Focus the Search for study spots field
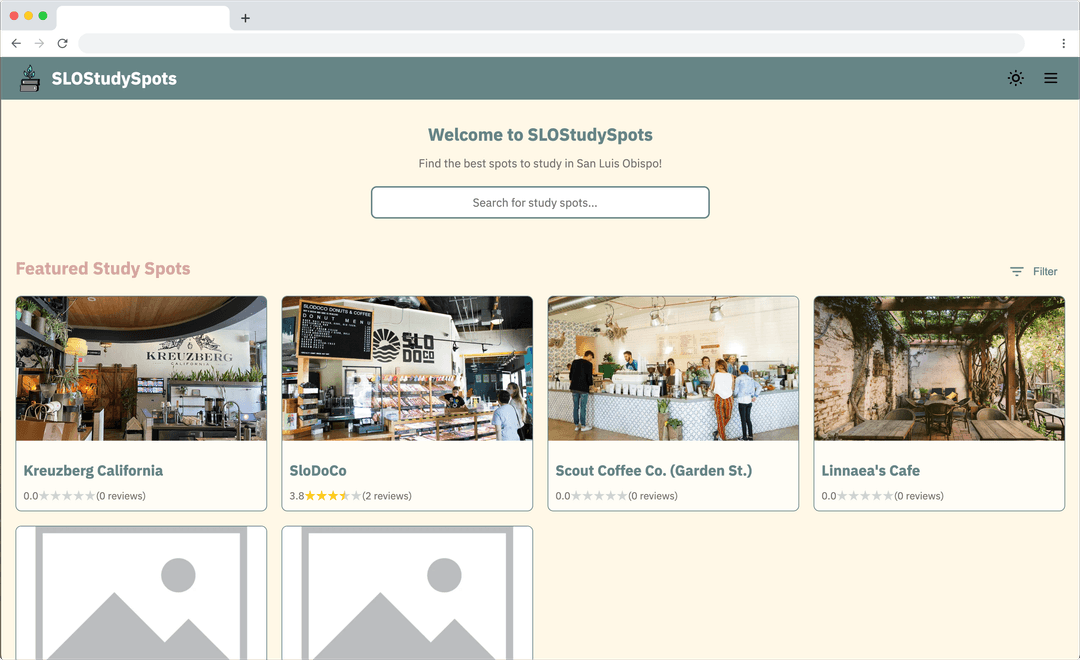Image resolution: width=1080 pixels, height=660 pixels. tap(540, 202)
